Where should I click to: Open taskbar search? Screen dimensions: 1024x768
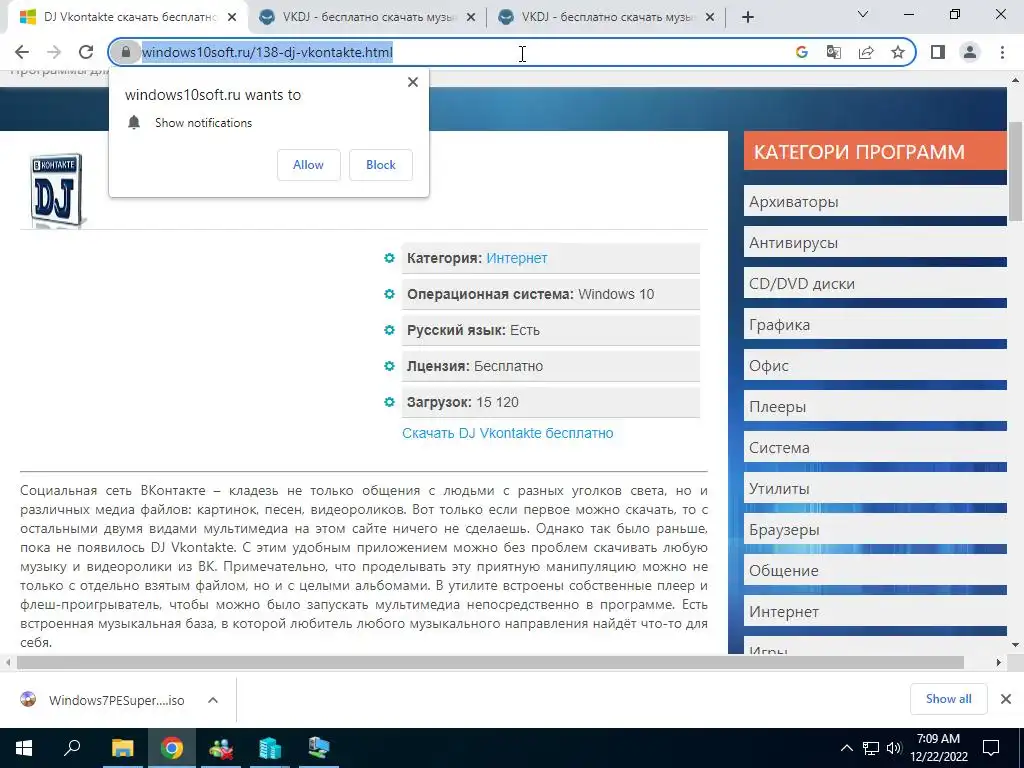72,748
